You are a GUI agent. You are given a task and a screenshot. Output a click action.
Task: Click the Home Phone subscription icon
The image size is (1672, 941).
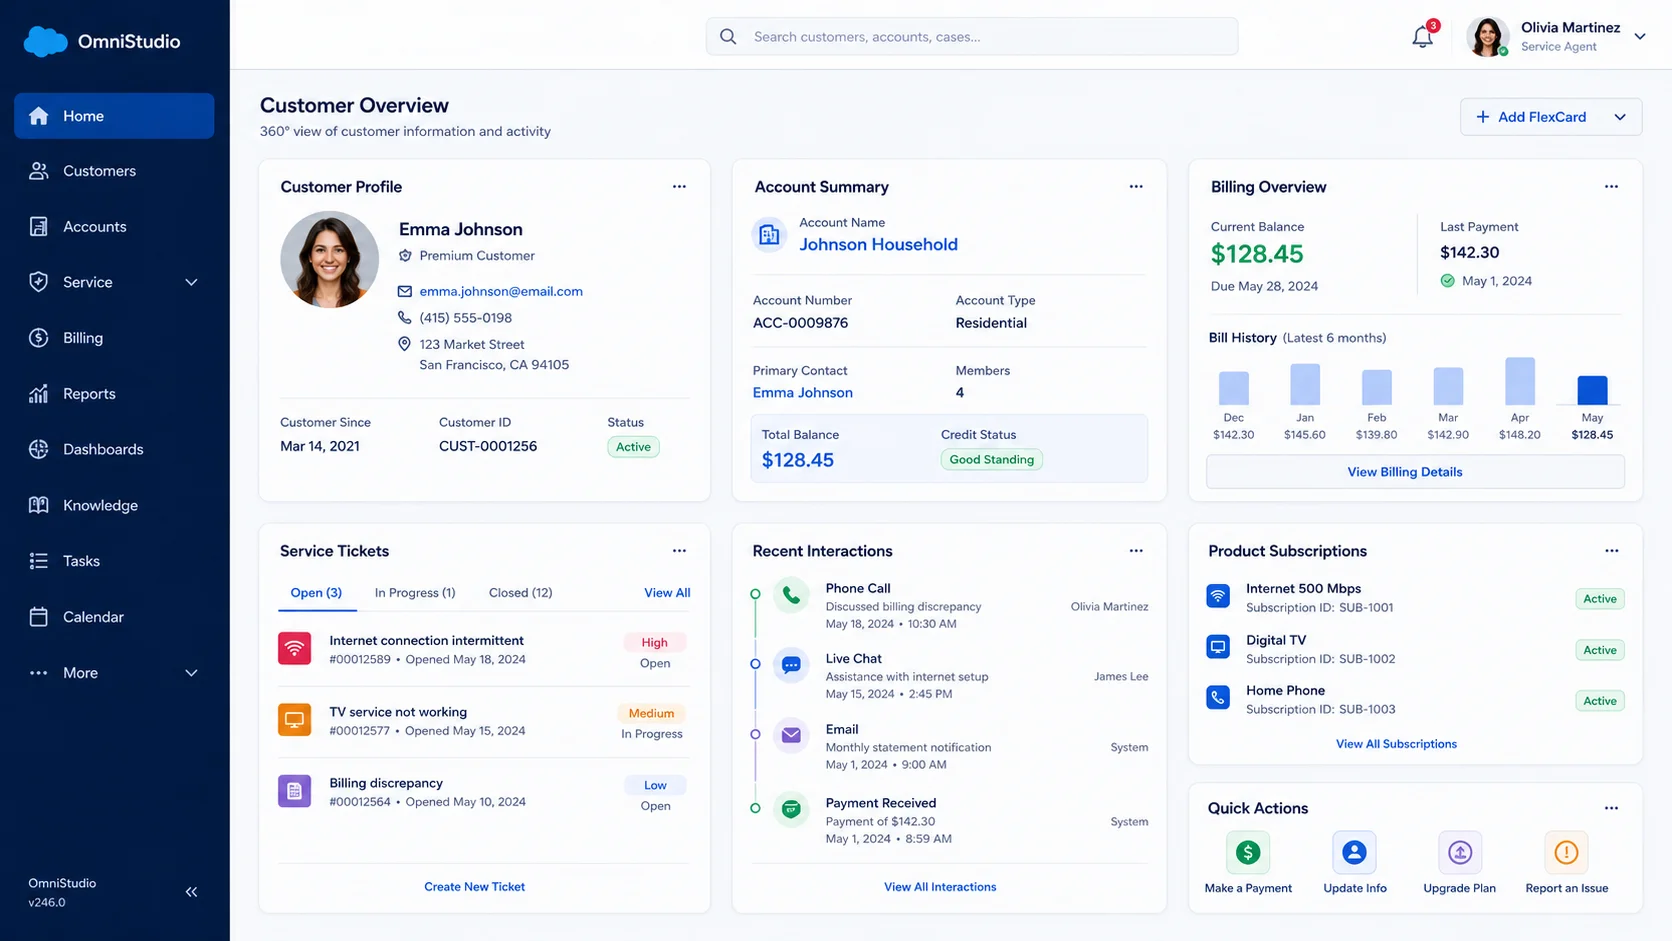click(x=1218, y=697)
